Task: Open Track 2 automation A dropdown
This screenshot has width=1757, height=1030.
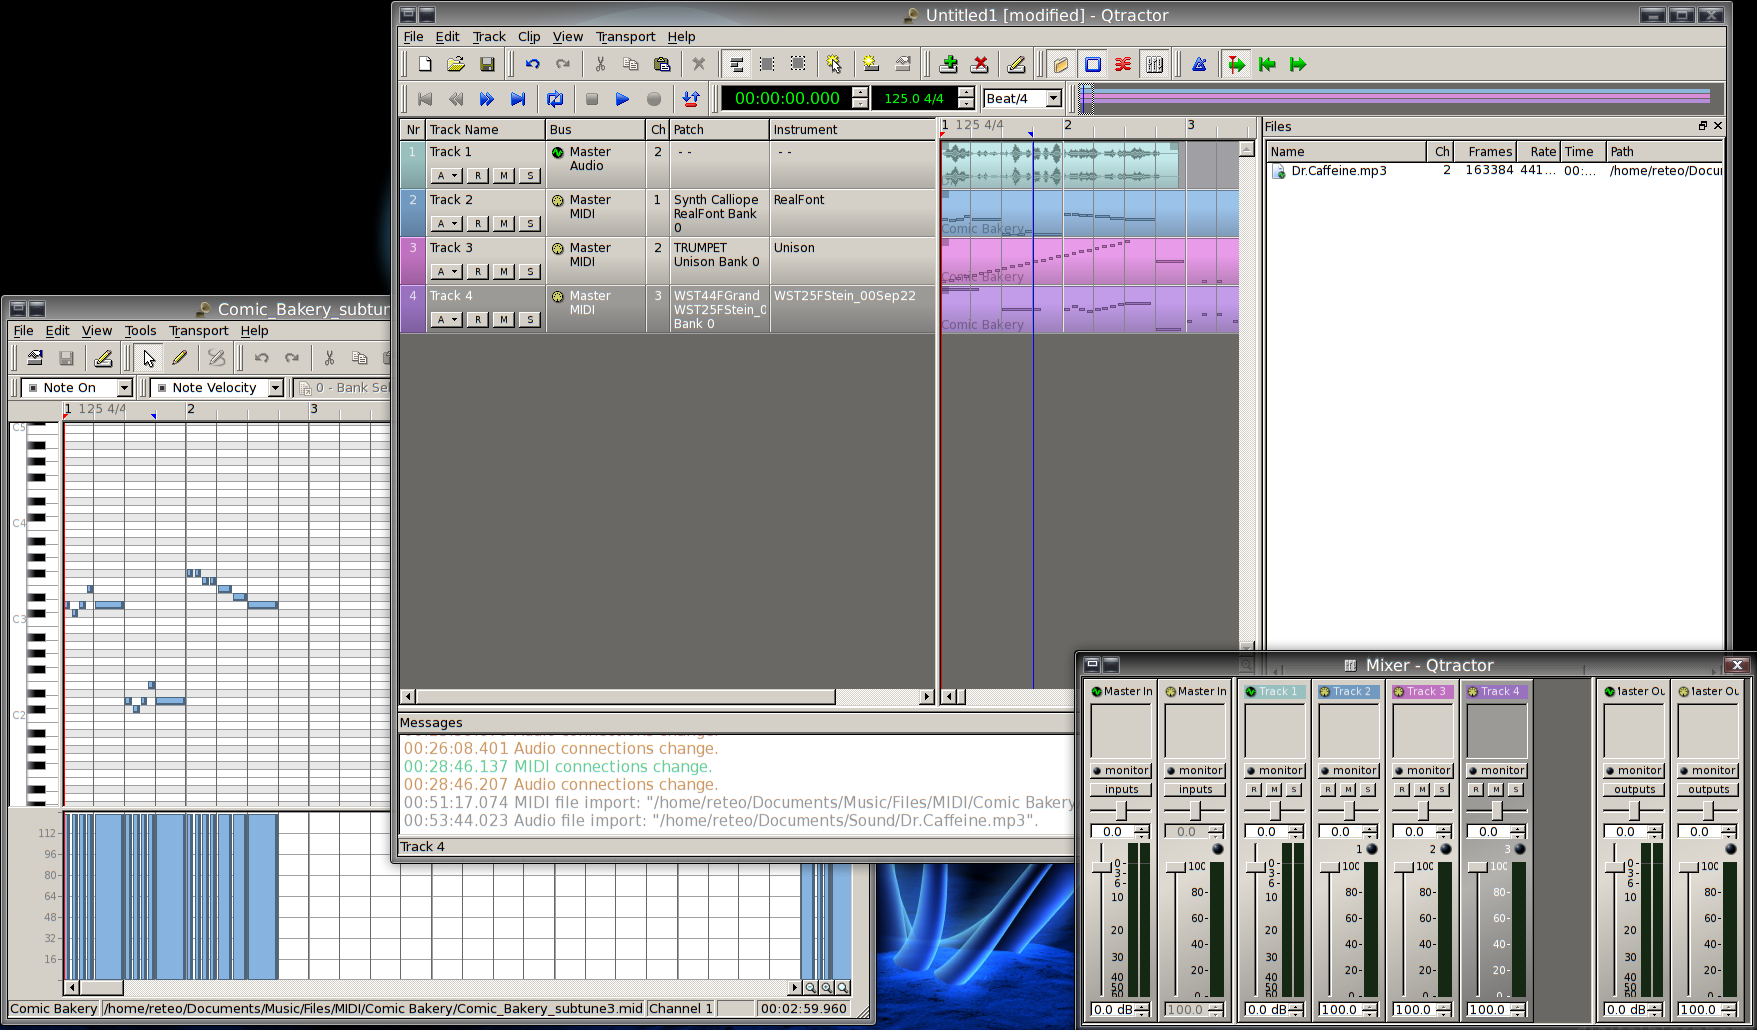Action: [447, 224]
